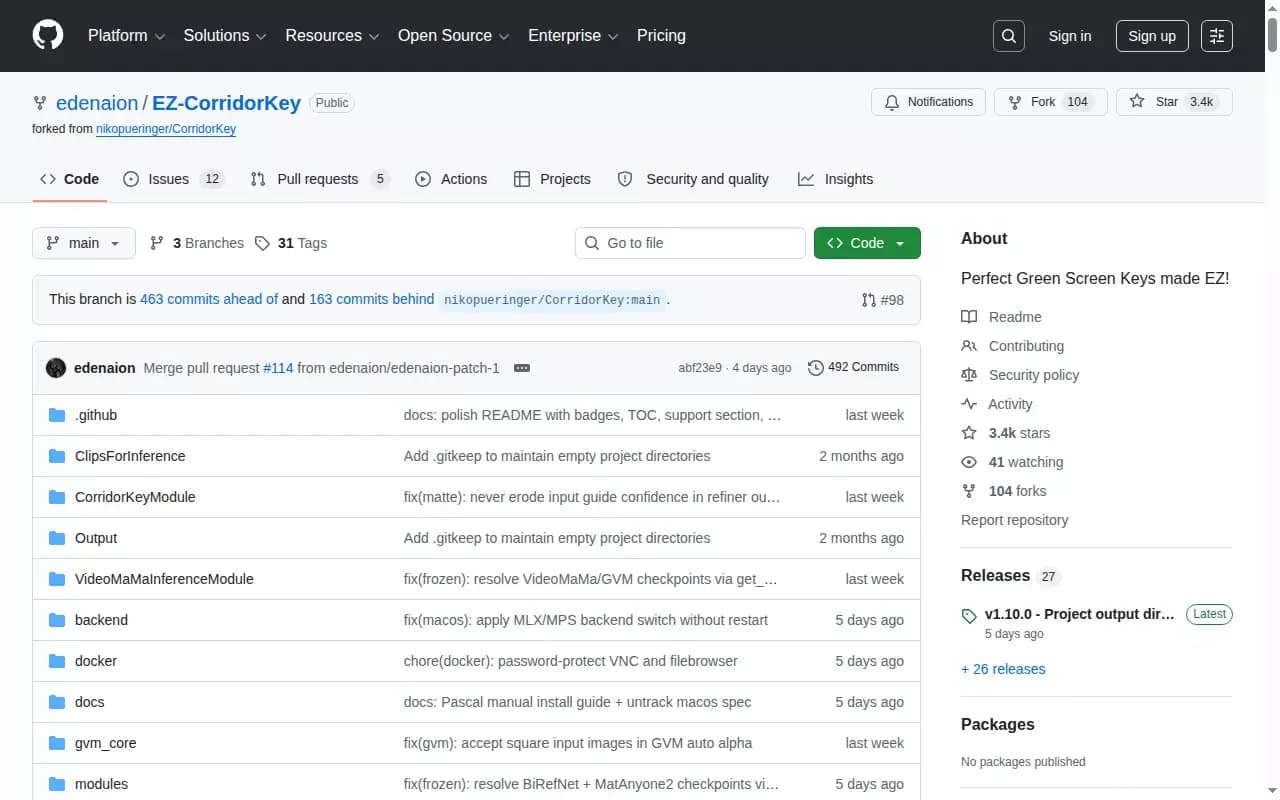The height and width of the screenshot is (800, 1280).
Task: Click the CorridorKeyModule folder icon
Action: (x=57, y=497)
